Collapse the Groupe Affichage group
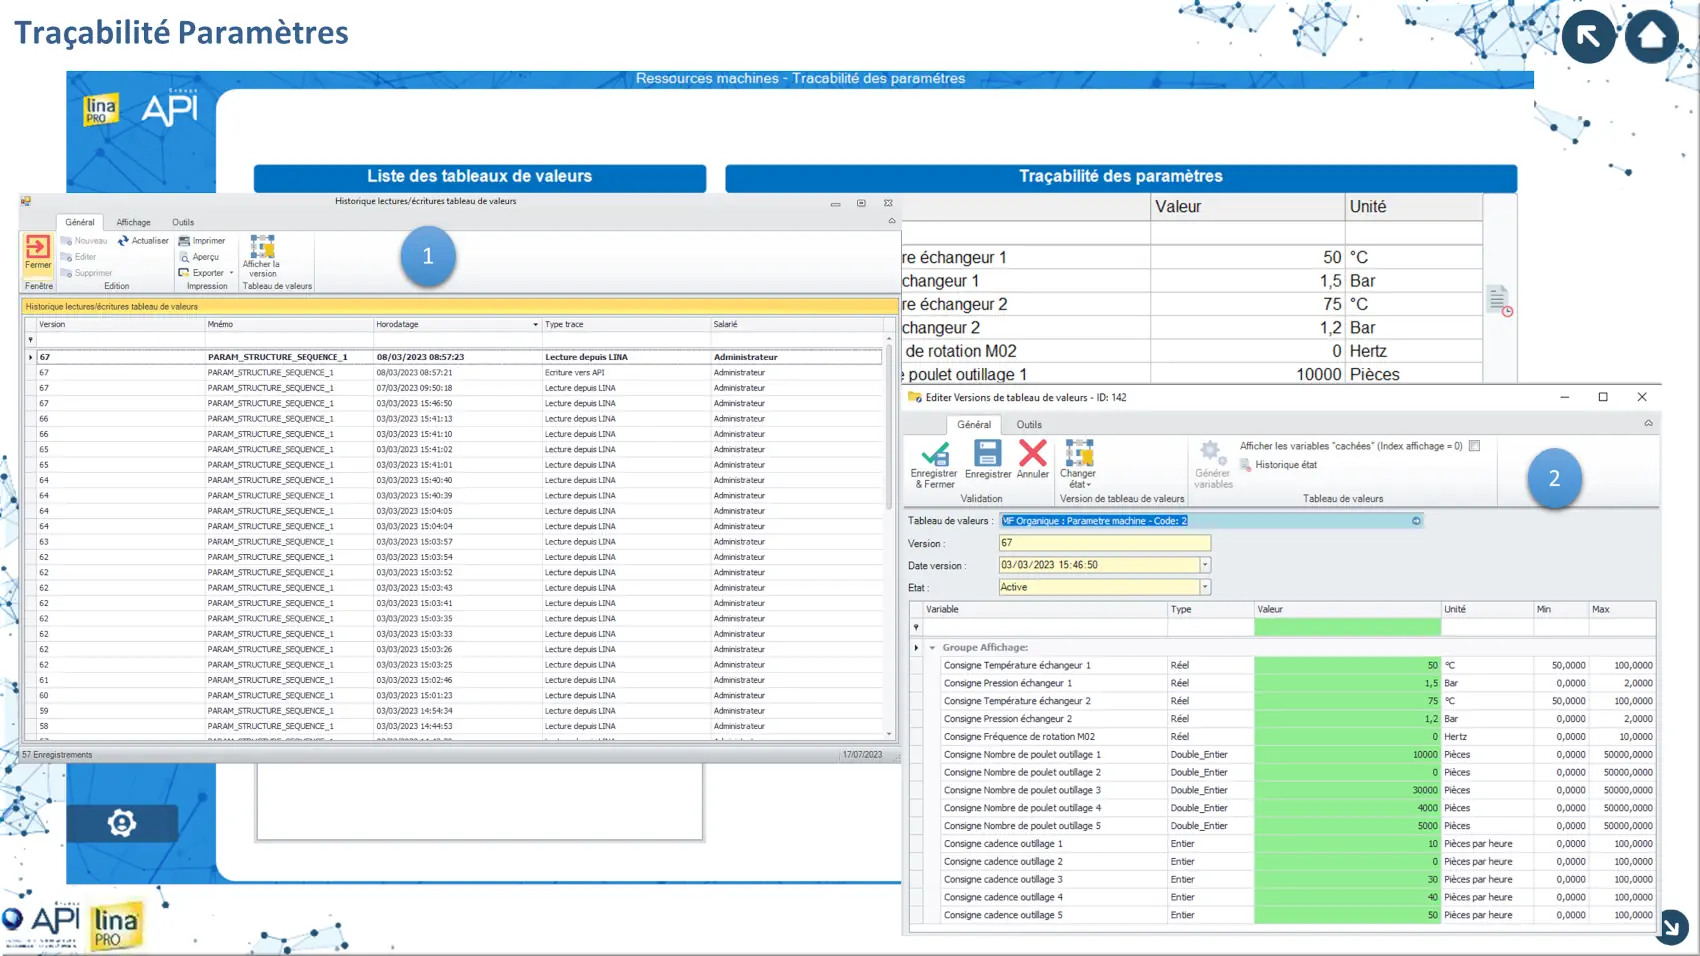The height and width of the screenshot is (956, 1700). tap(932, 648)
